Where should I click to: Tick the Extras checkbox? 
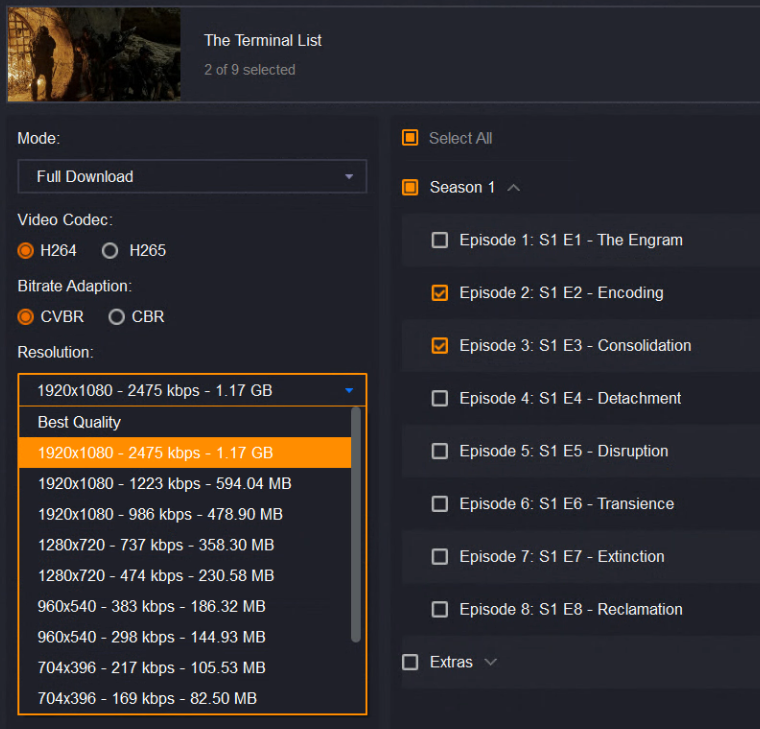click(410, 662)
